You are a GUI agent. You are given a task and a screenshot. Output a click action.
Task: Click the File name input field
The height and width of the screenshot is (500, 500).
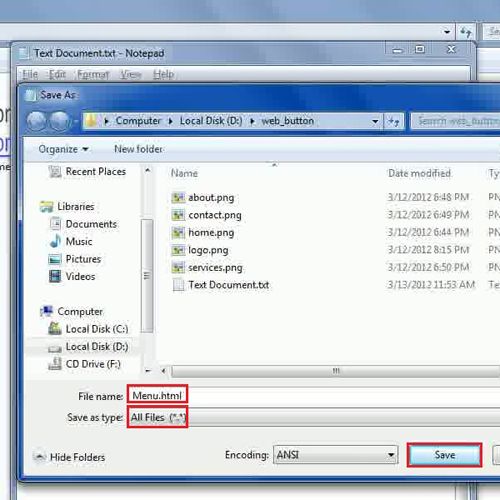tap(313, 396)
